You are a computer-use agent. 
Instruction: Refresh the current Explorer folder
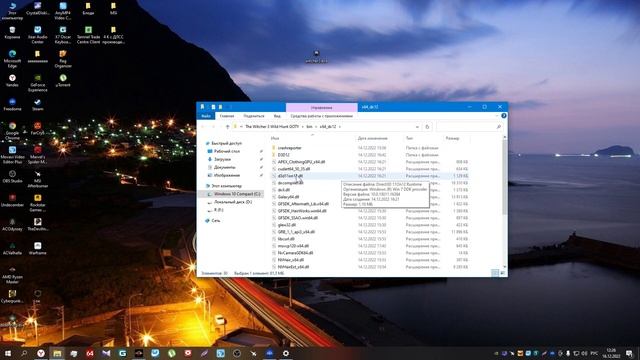point(427,127)
